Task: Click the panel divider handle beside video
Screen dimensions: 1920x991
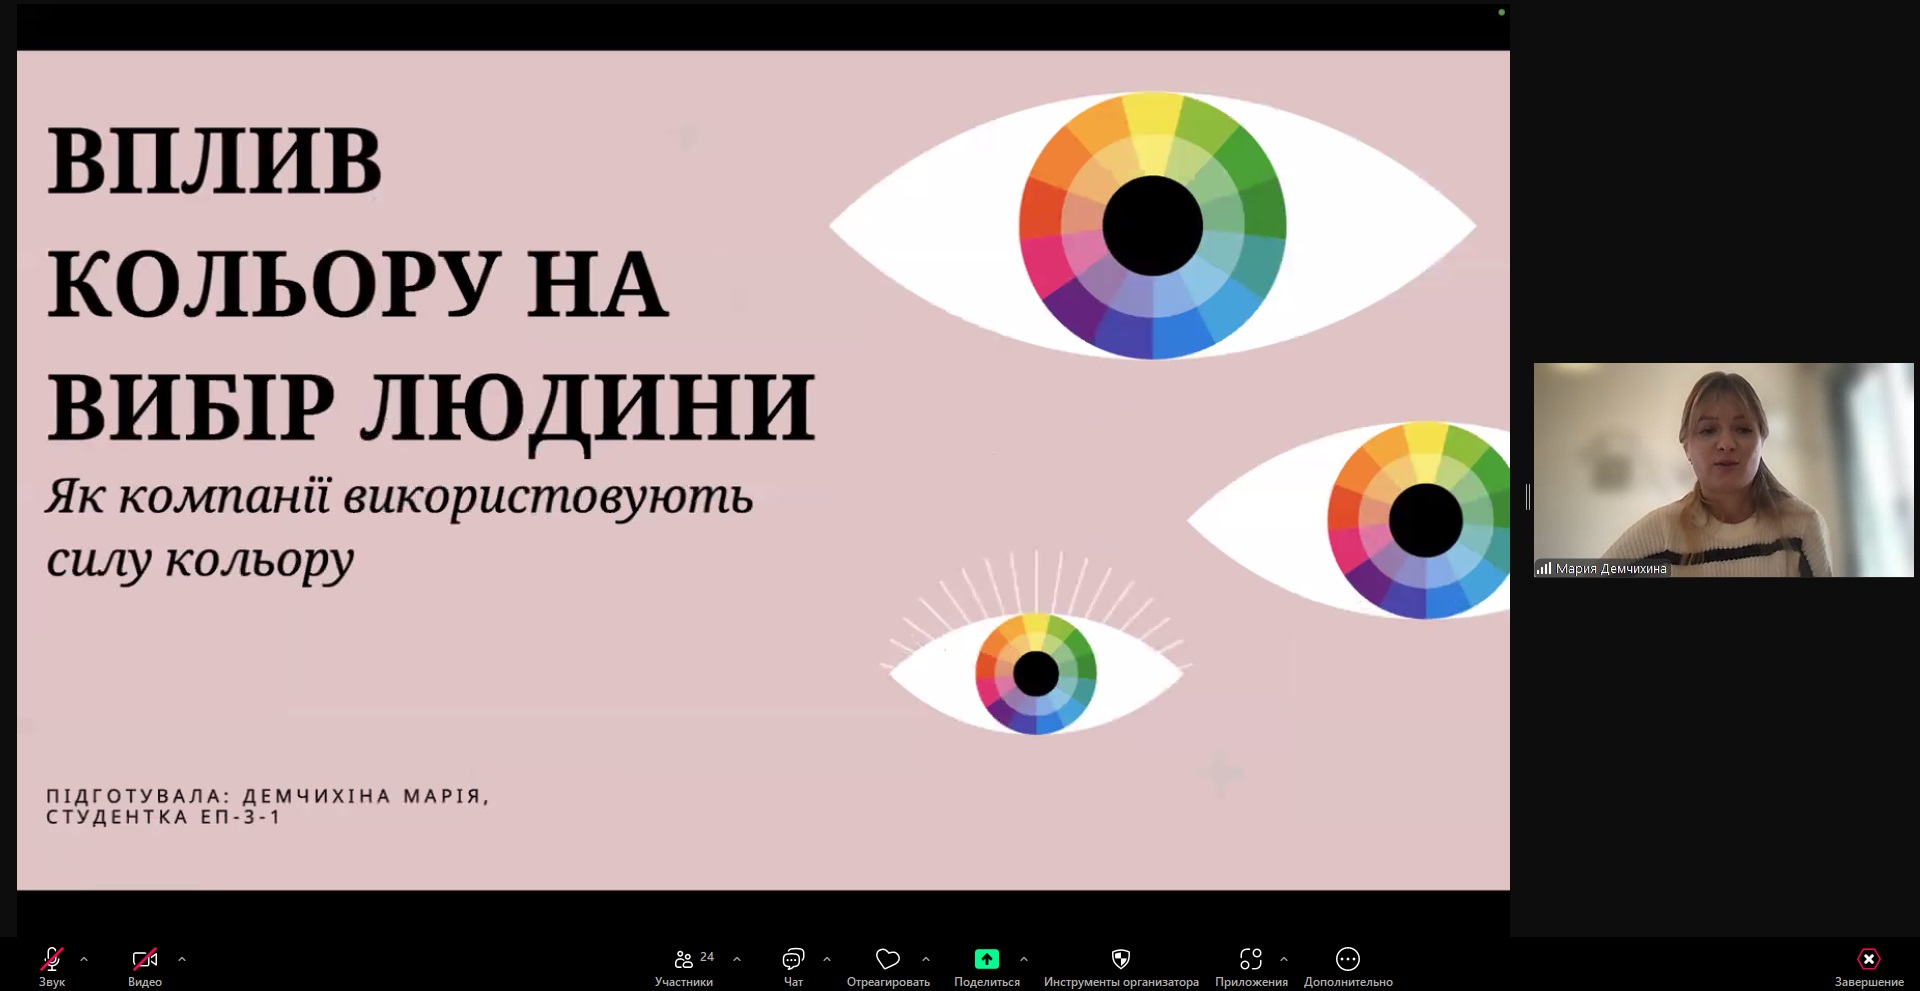Action: tap(1528, 496)
